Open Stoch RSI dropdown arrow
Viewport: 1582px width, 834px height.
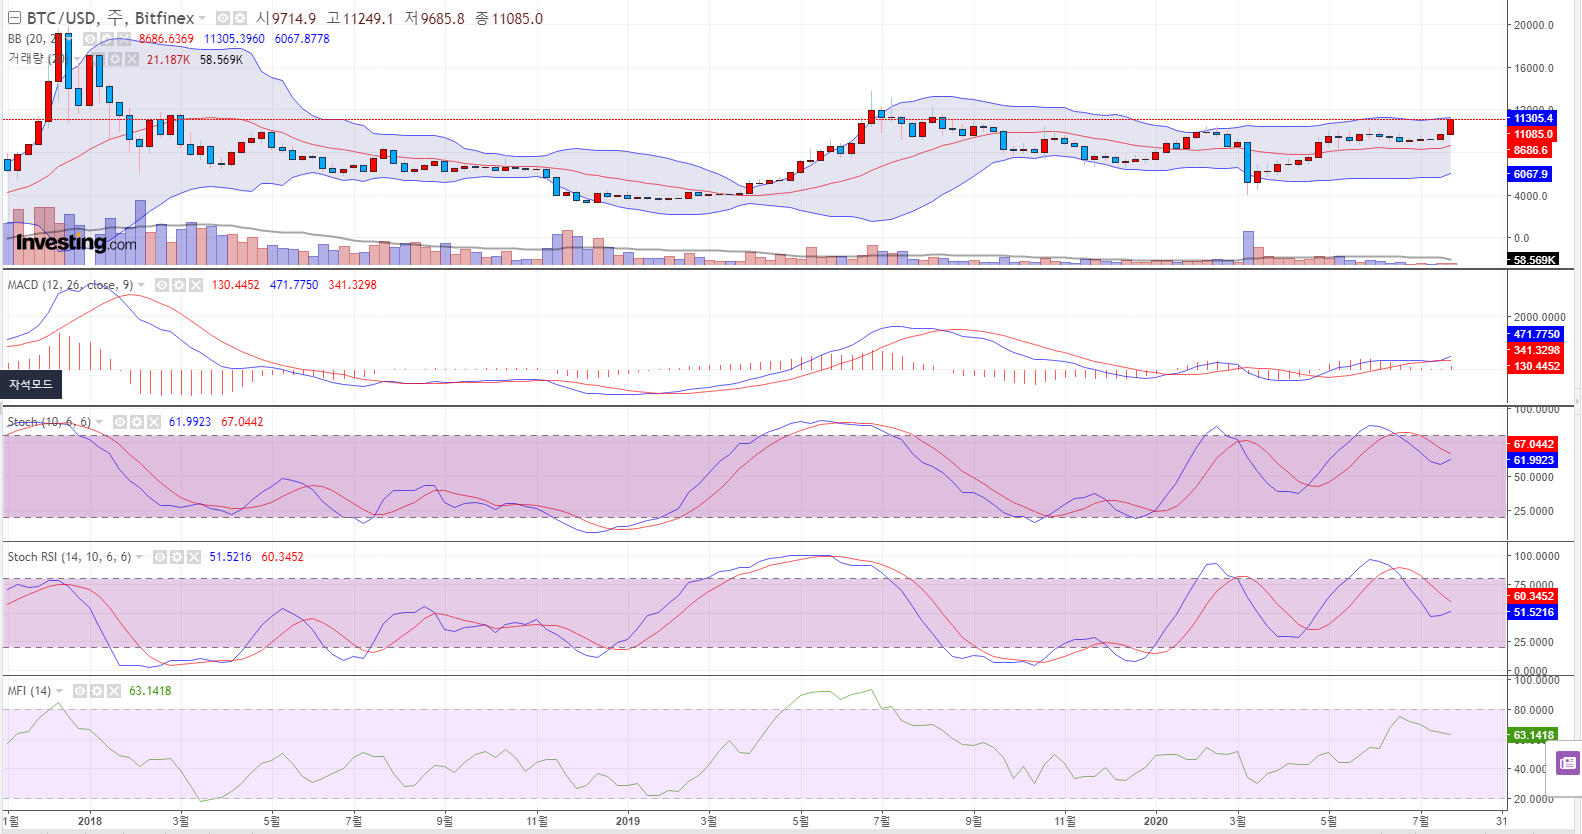[x=139, y=557]
